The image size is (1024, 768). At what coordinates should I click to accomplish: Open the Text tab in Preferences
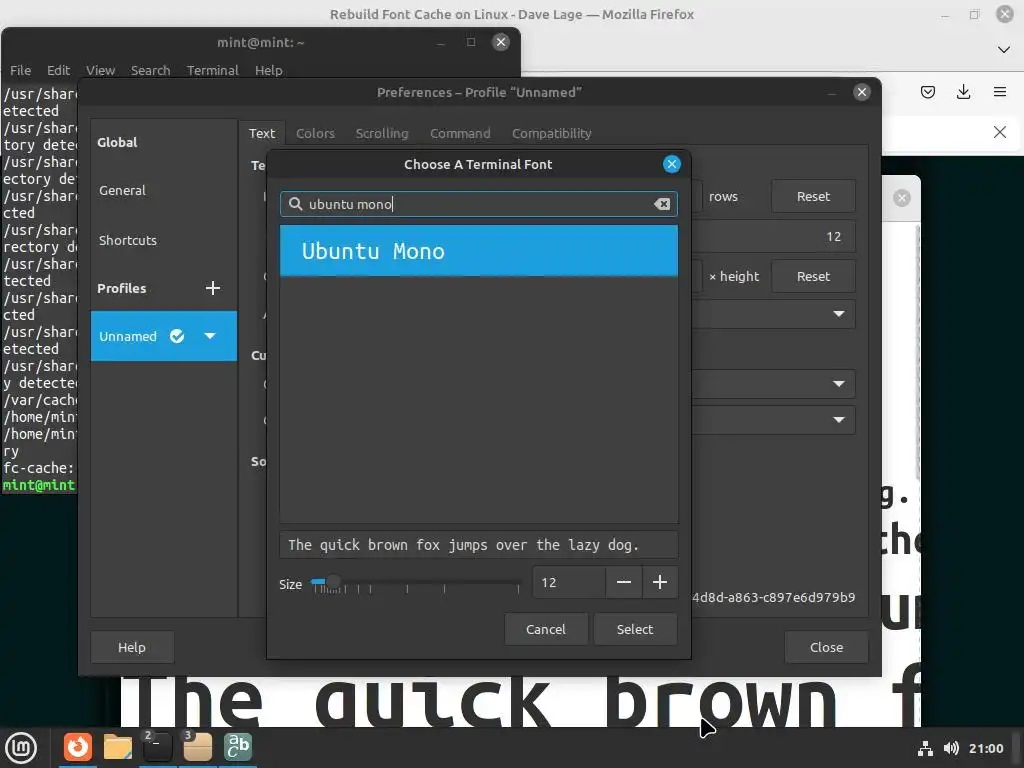[262, 133]
